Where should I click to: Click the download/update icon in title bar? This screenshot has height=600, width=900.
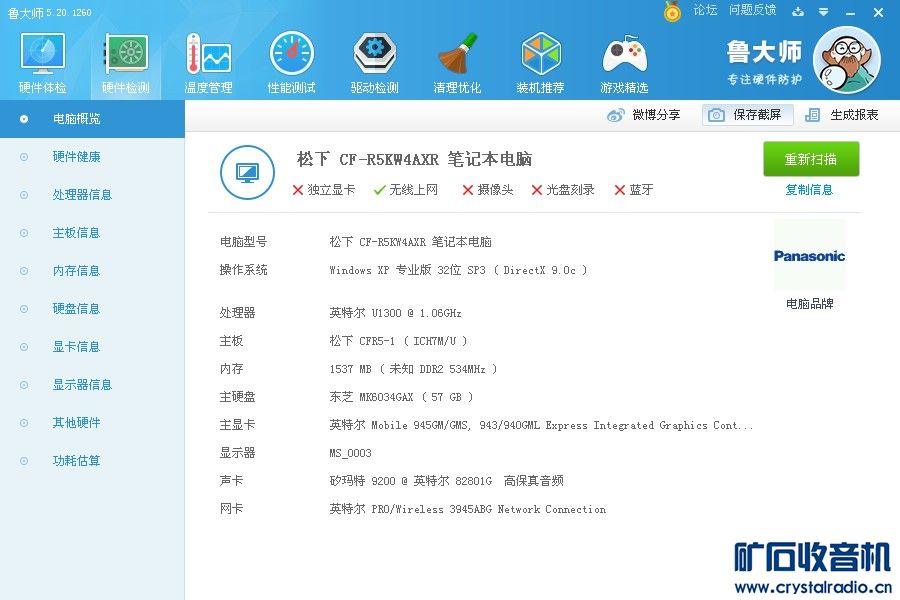click(798, 11)
